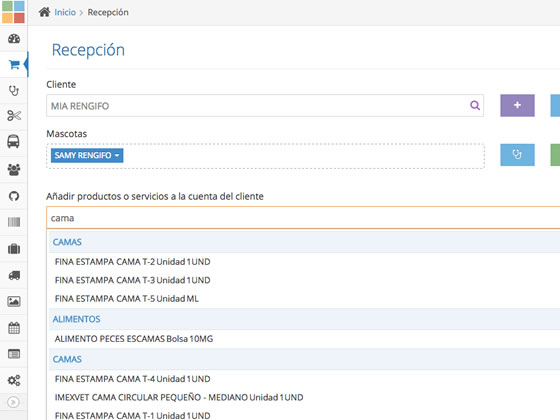Click the bus transport sidebar icon
The width and height of the screenshot is (560, 420).
pyautogui.click(x=14, y=141)
